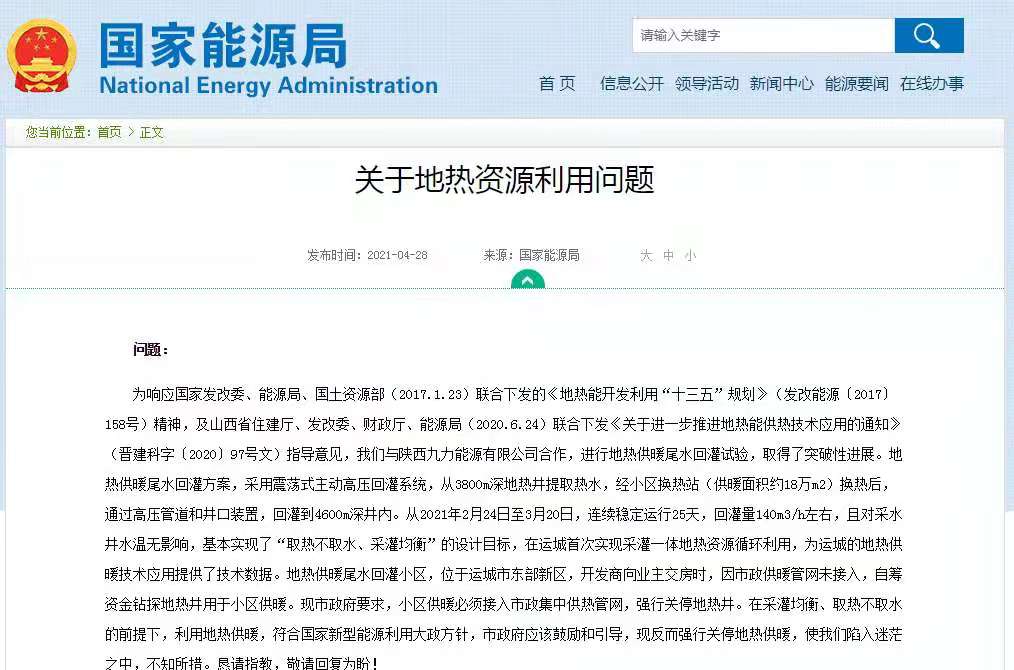This screenshot has width=1014, height=670.
Task: Navigate to 能源要闻 section
Action: 856,84
